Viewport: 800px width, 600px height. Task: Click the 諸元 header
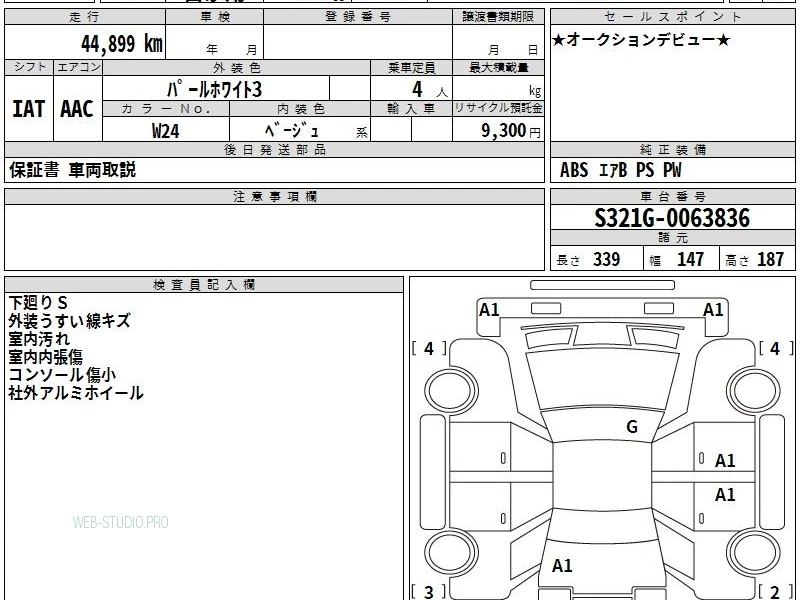[672, 237]
